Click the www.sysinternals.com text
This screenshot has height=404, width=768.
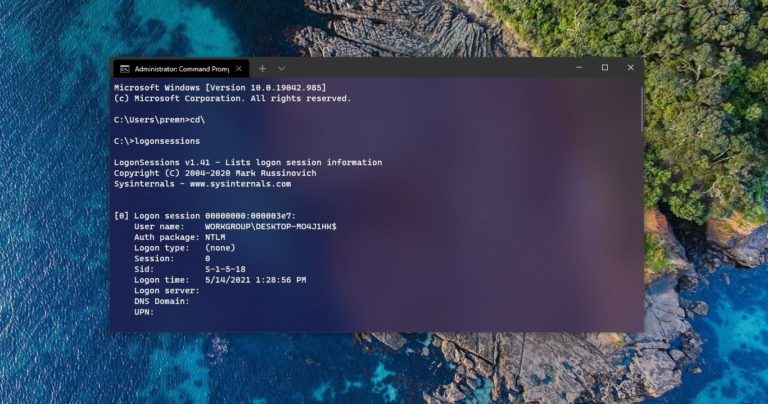240,184
